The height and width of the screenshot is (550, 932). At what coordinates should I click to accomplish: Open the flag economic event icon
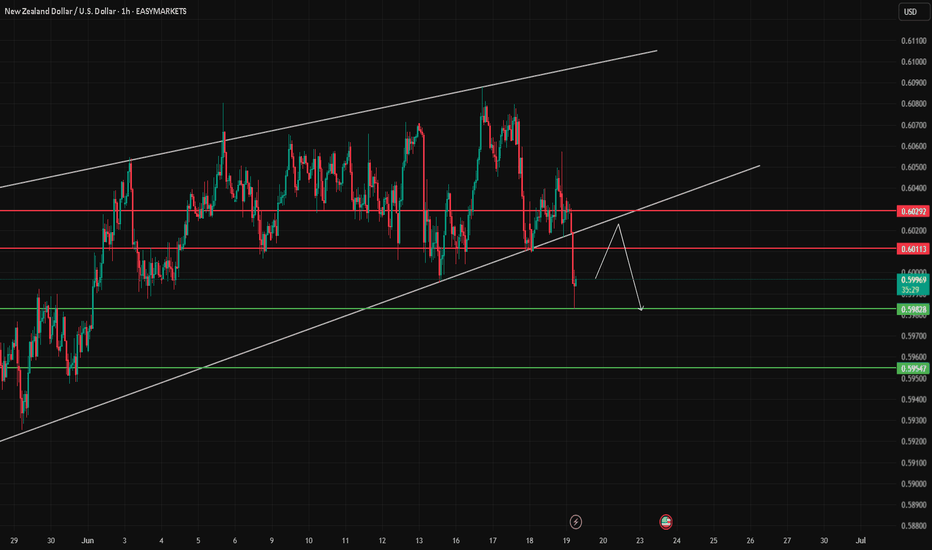666,522
